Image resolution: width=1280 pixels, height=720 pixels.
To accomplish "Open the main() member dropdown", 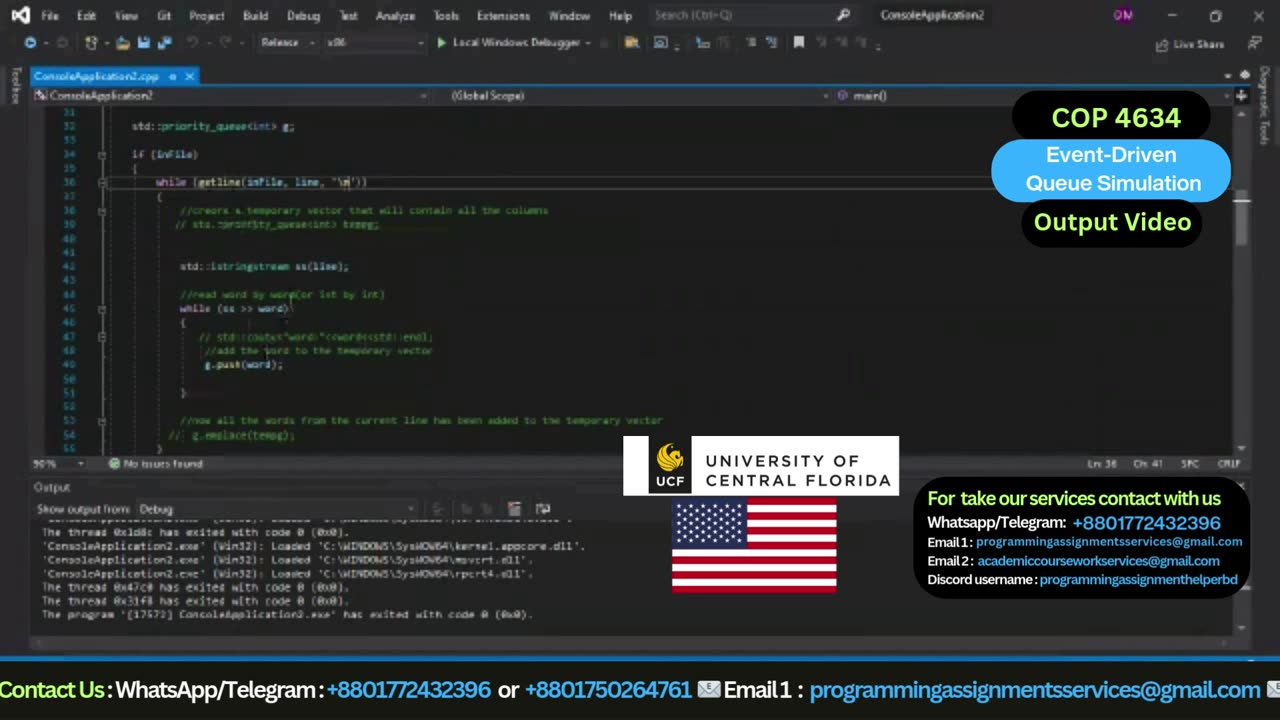I will pos(1033,96).
